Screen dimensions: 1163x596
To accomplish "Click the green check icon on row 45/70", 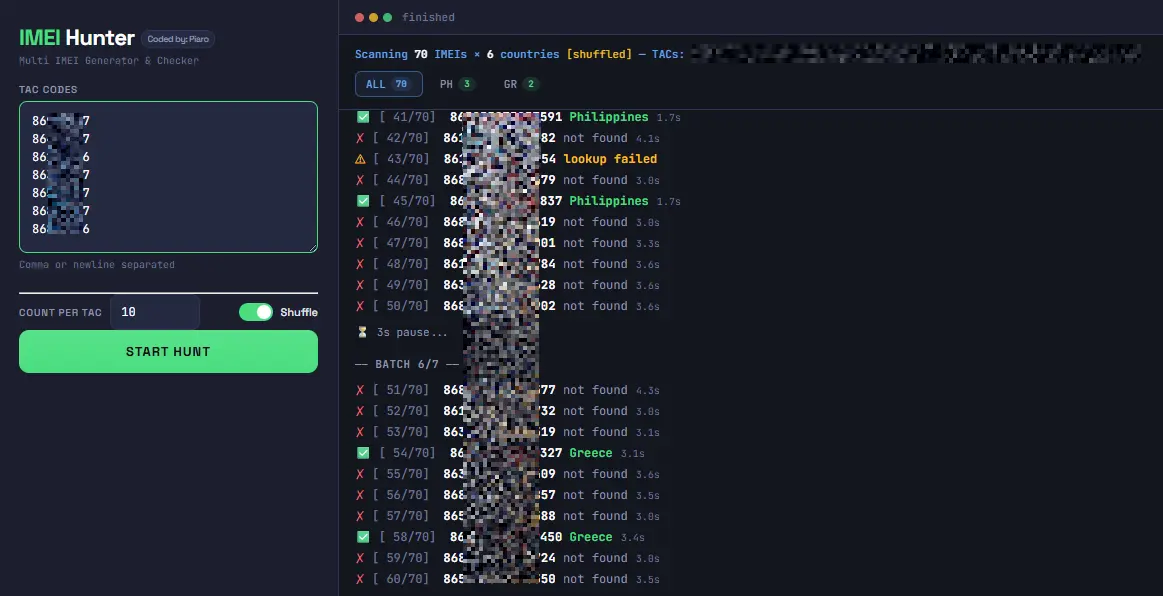I will 363,201.
